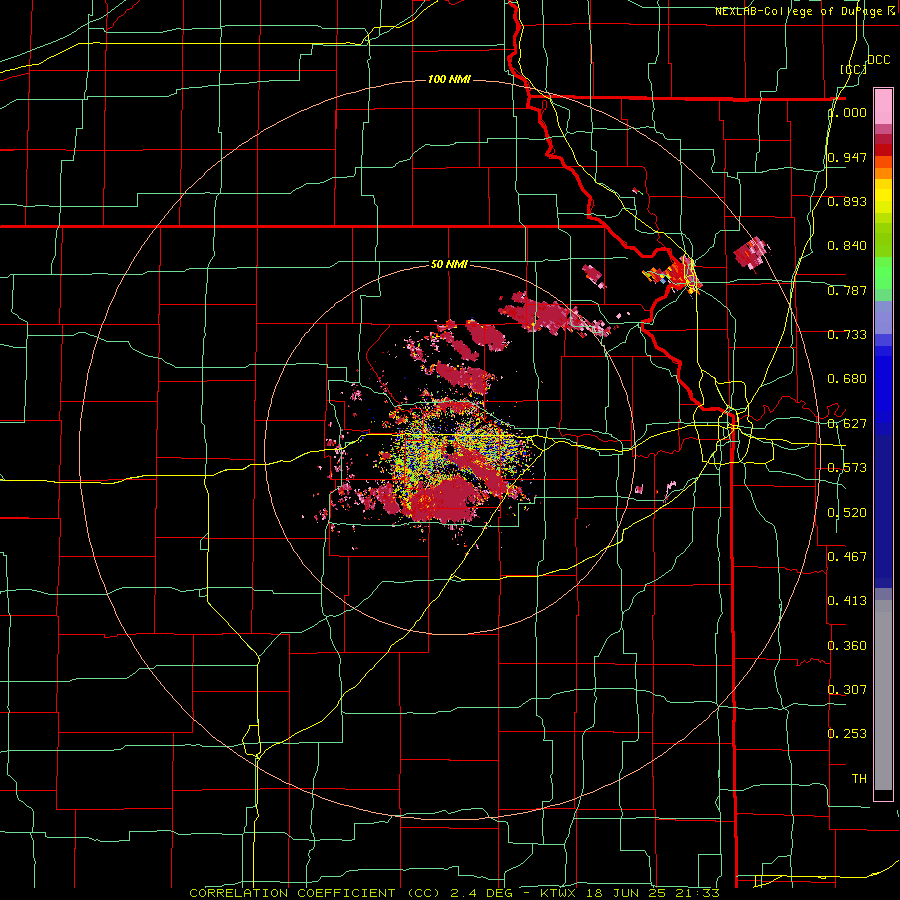Click the 0.413 legend value
The height and width of the screenshot is (900, 900).
[847, 601]
